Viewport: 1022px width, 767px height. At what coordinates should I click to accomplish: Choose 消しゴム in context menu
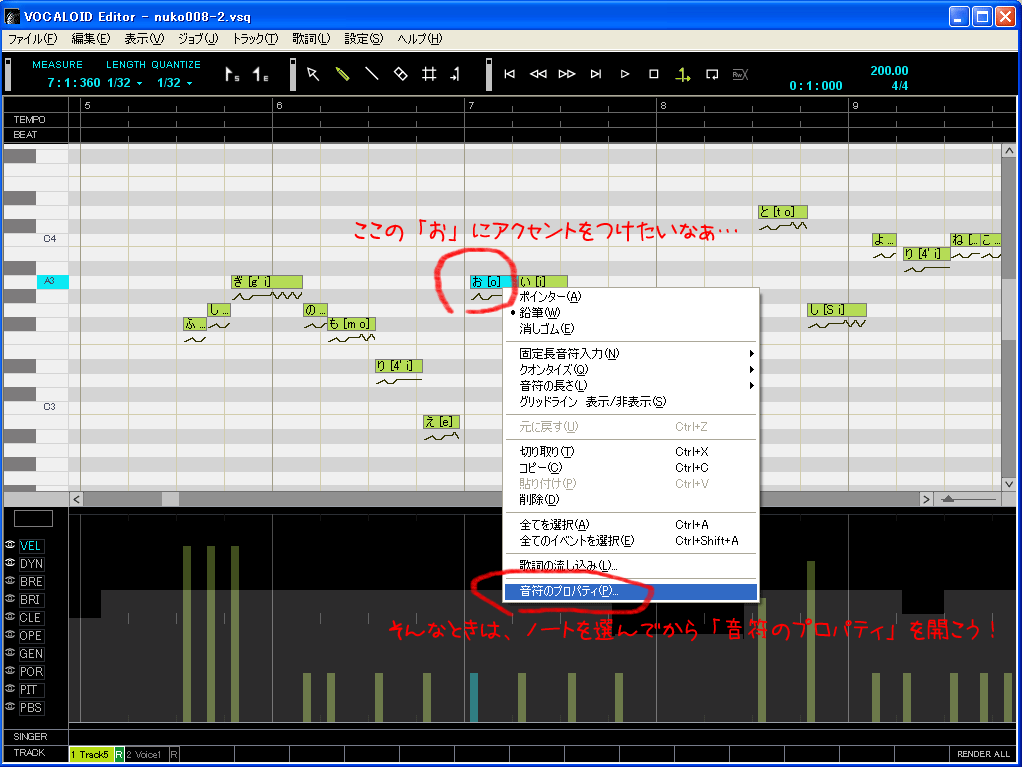631,329
